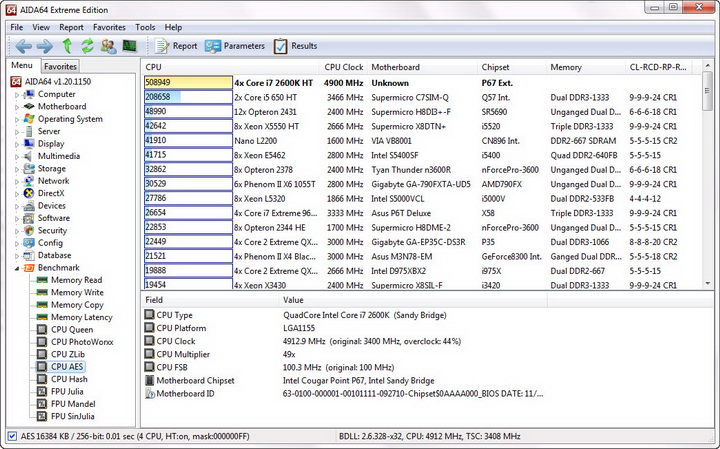Screen dimensions: 720x449
Task: Click the Forward navigation arrow
Action: [45, 46]
